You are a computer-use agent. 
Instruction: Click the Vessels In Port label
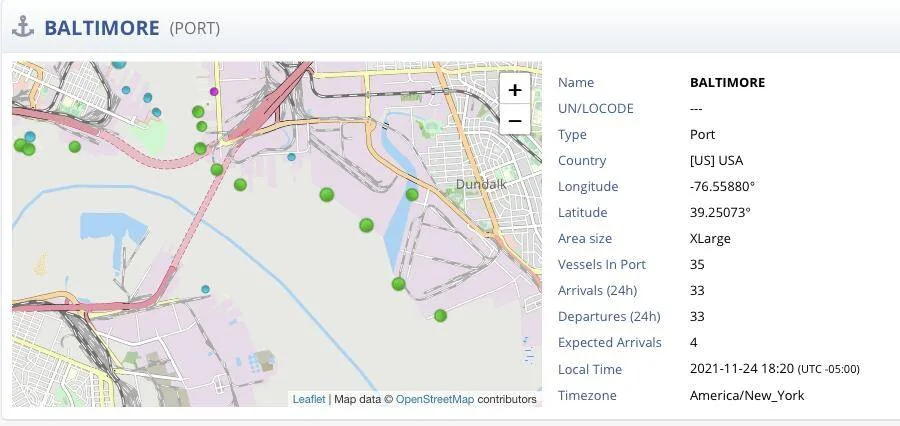[602, 265]
